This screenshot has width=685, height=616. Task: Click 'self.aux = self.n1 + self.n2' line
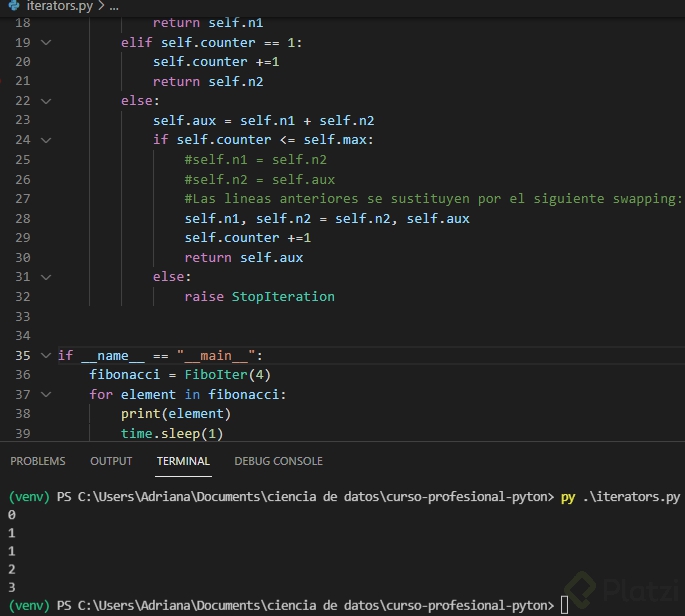click(x=263, y=121)
